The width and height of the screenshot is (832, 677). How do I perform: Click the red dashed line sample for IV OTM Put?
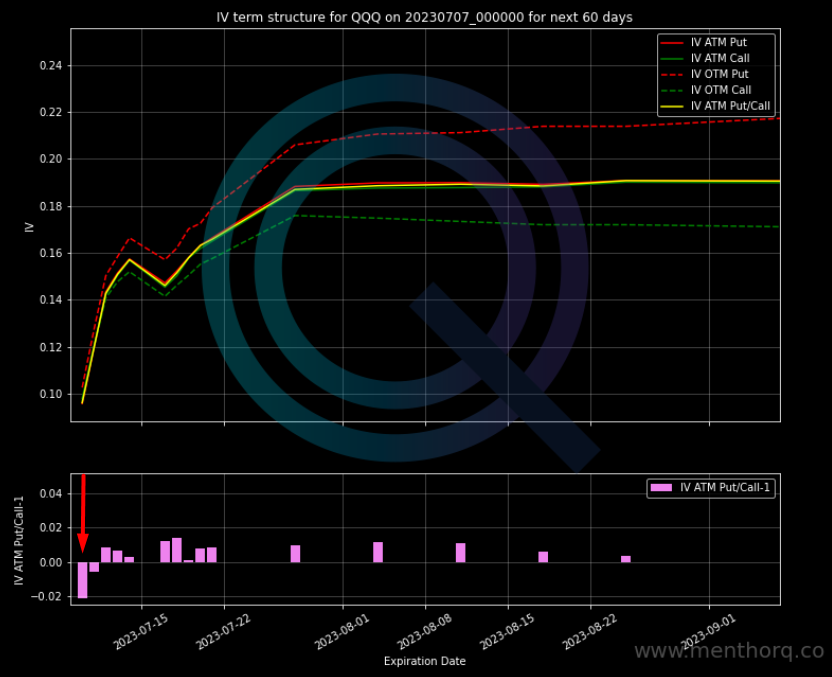(672, 75)
